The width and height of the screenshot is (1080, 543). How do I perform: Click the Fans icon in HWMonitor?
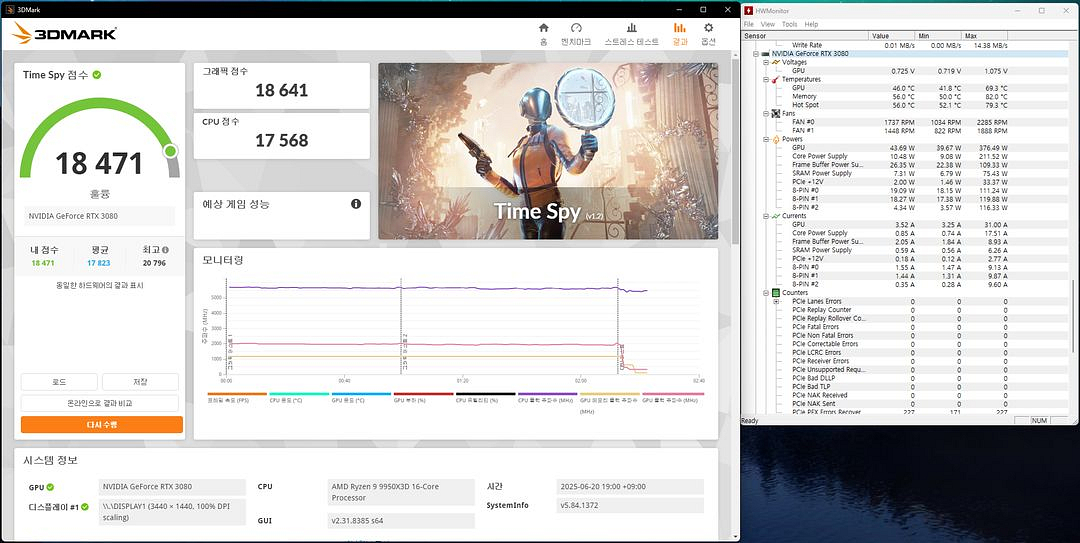[x=776, y=114]
